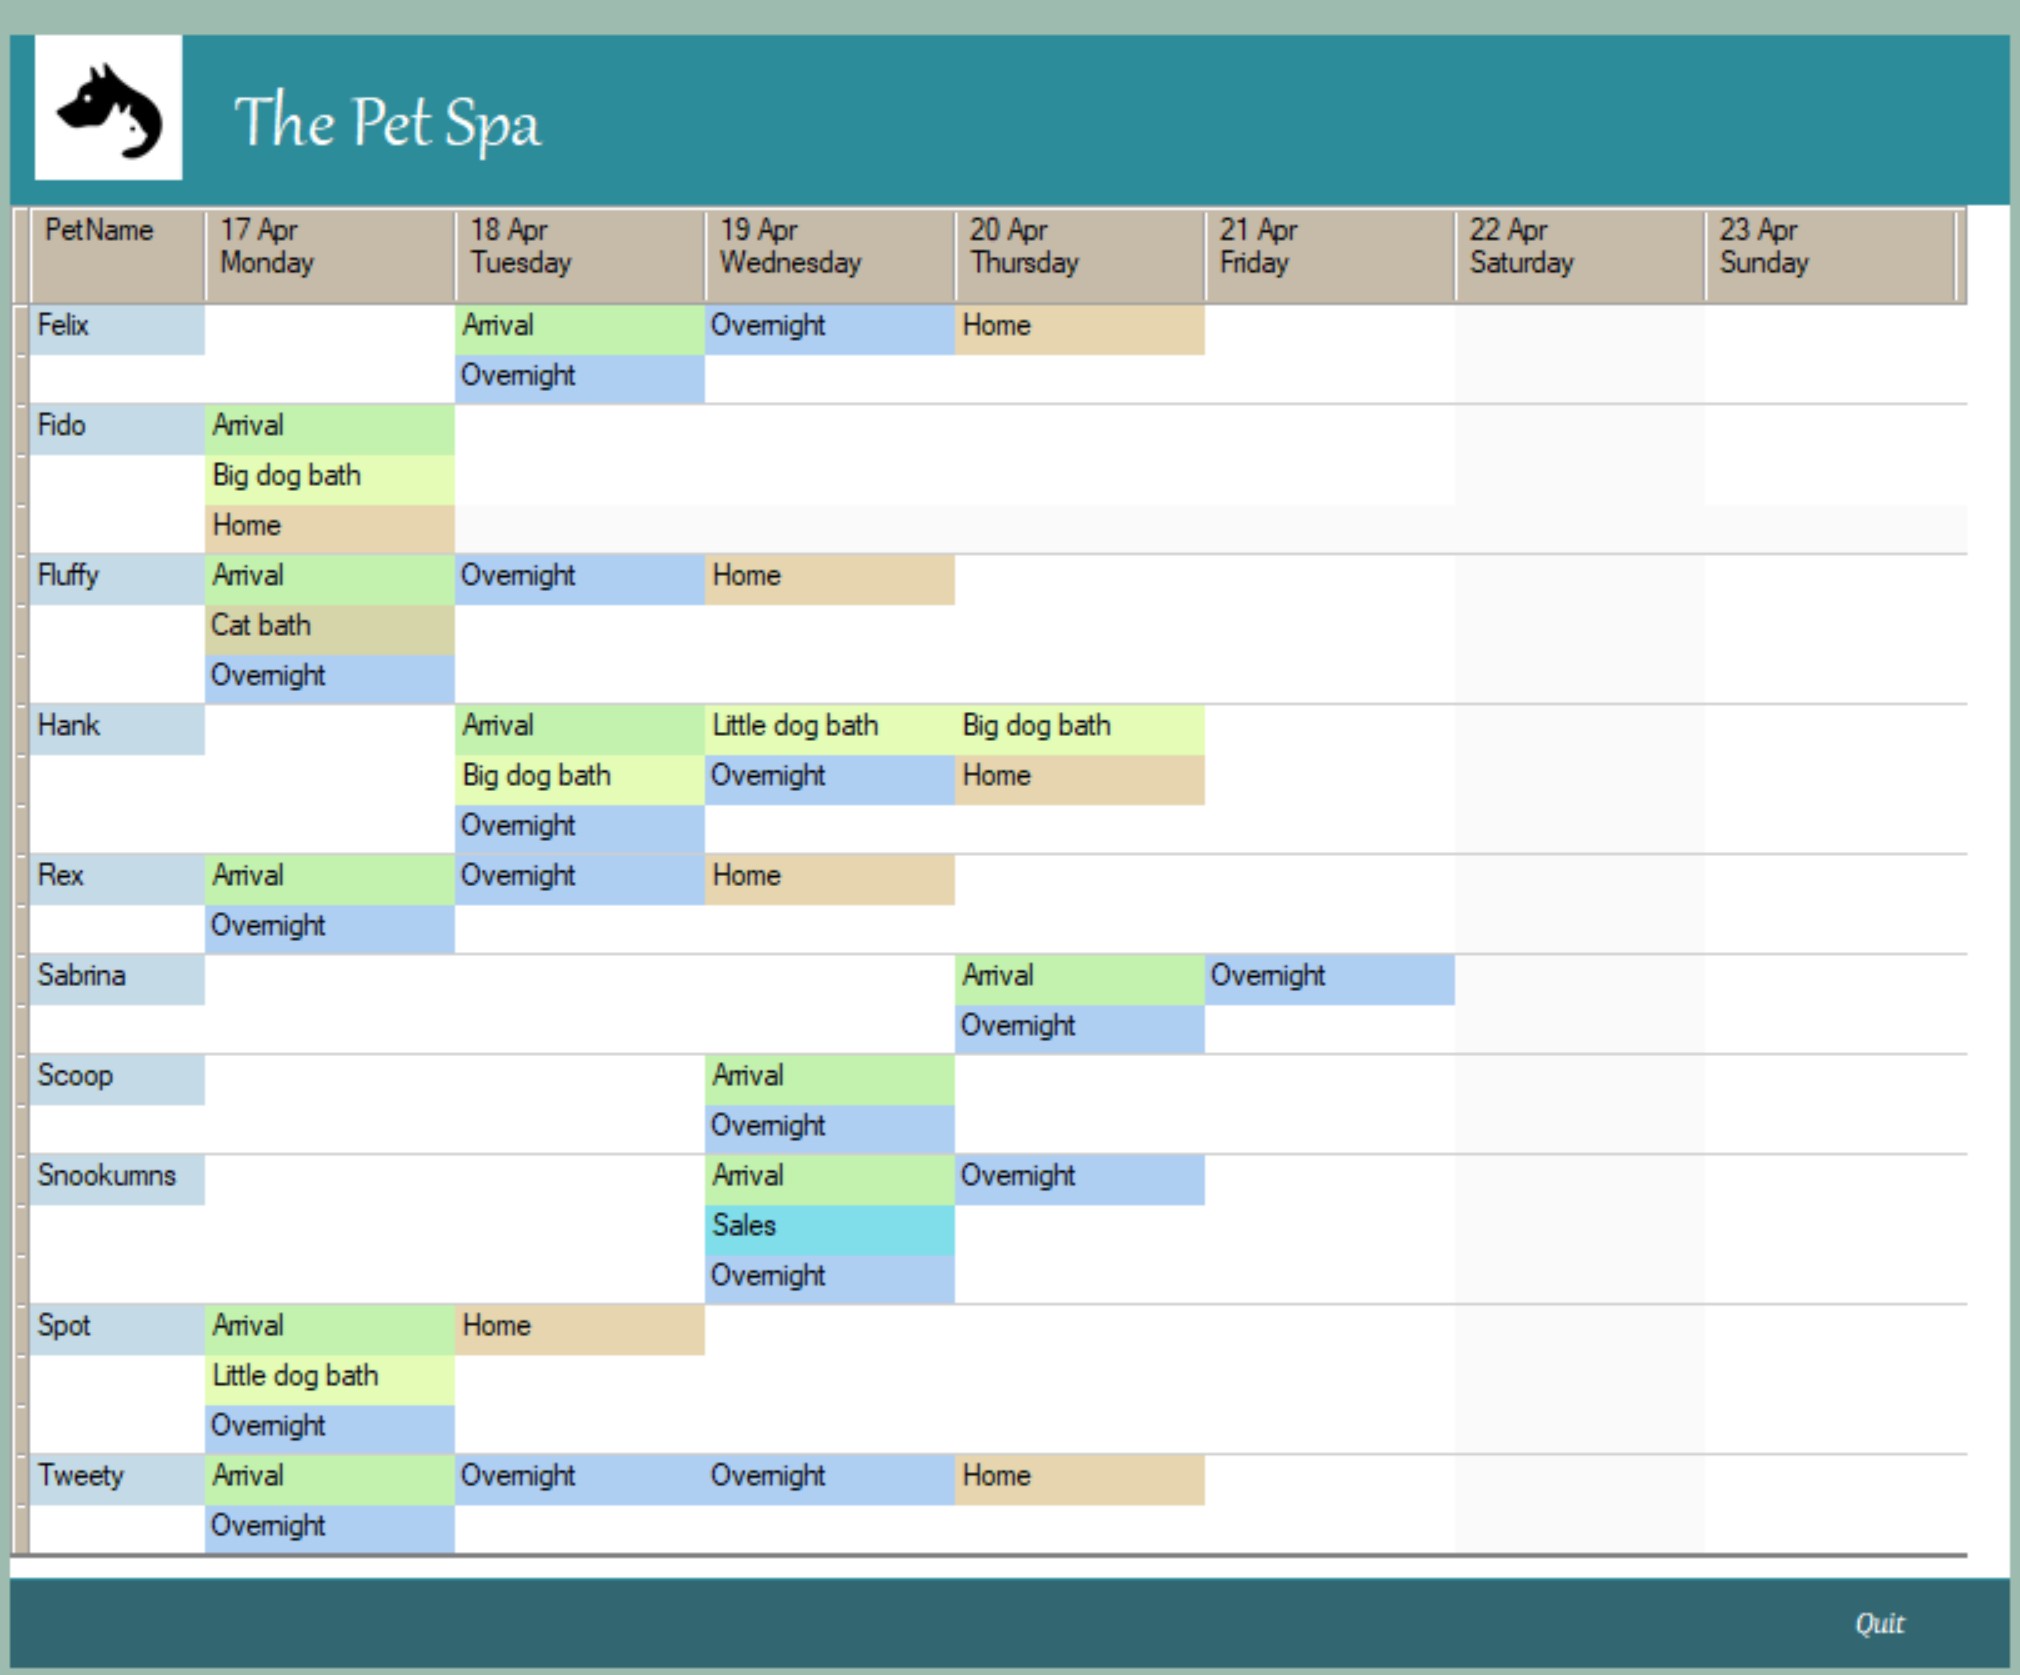Select Fido's Big dog bath on Monday
Screen dimensions: 2020x1675
(x=329, y=479)
